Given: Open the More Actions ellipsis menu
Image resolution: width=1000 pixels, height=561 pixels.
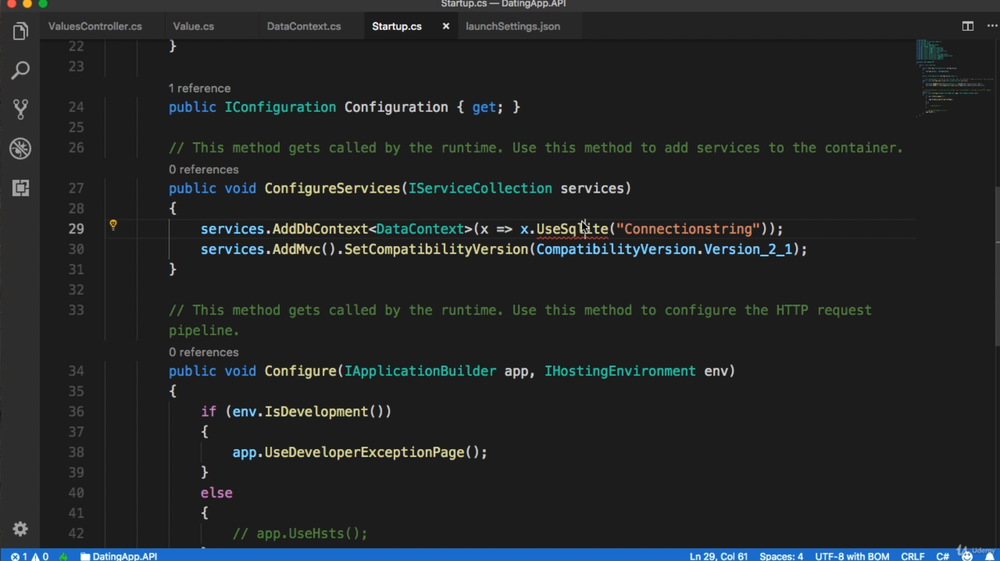Looking at the screenshot, I should pos(992,26).
